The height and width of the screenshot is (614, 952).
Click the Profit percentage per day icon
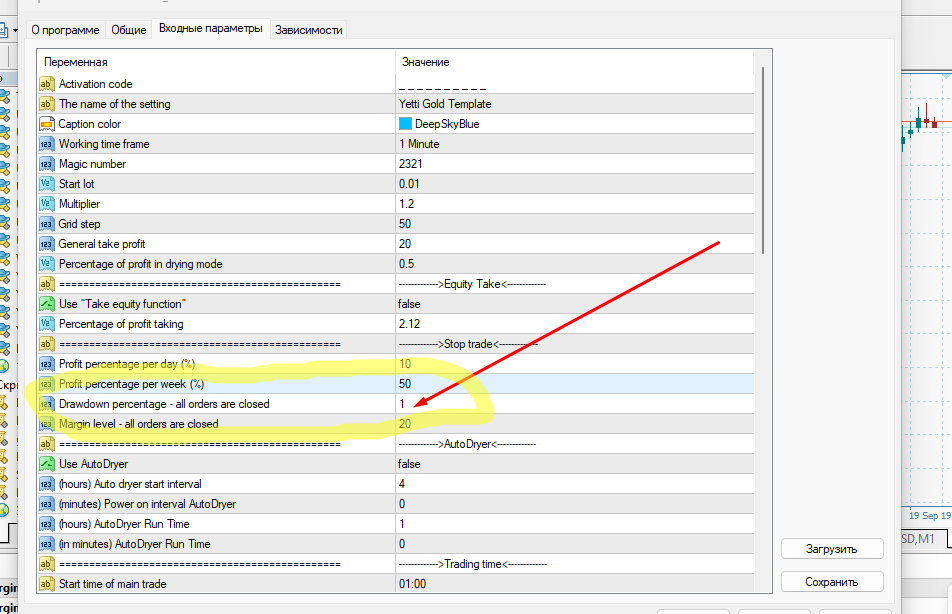point(46,364)
